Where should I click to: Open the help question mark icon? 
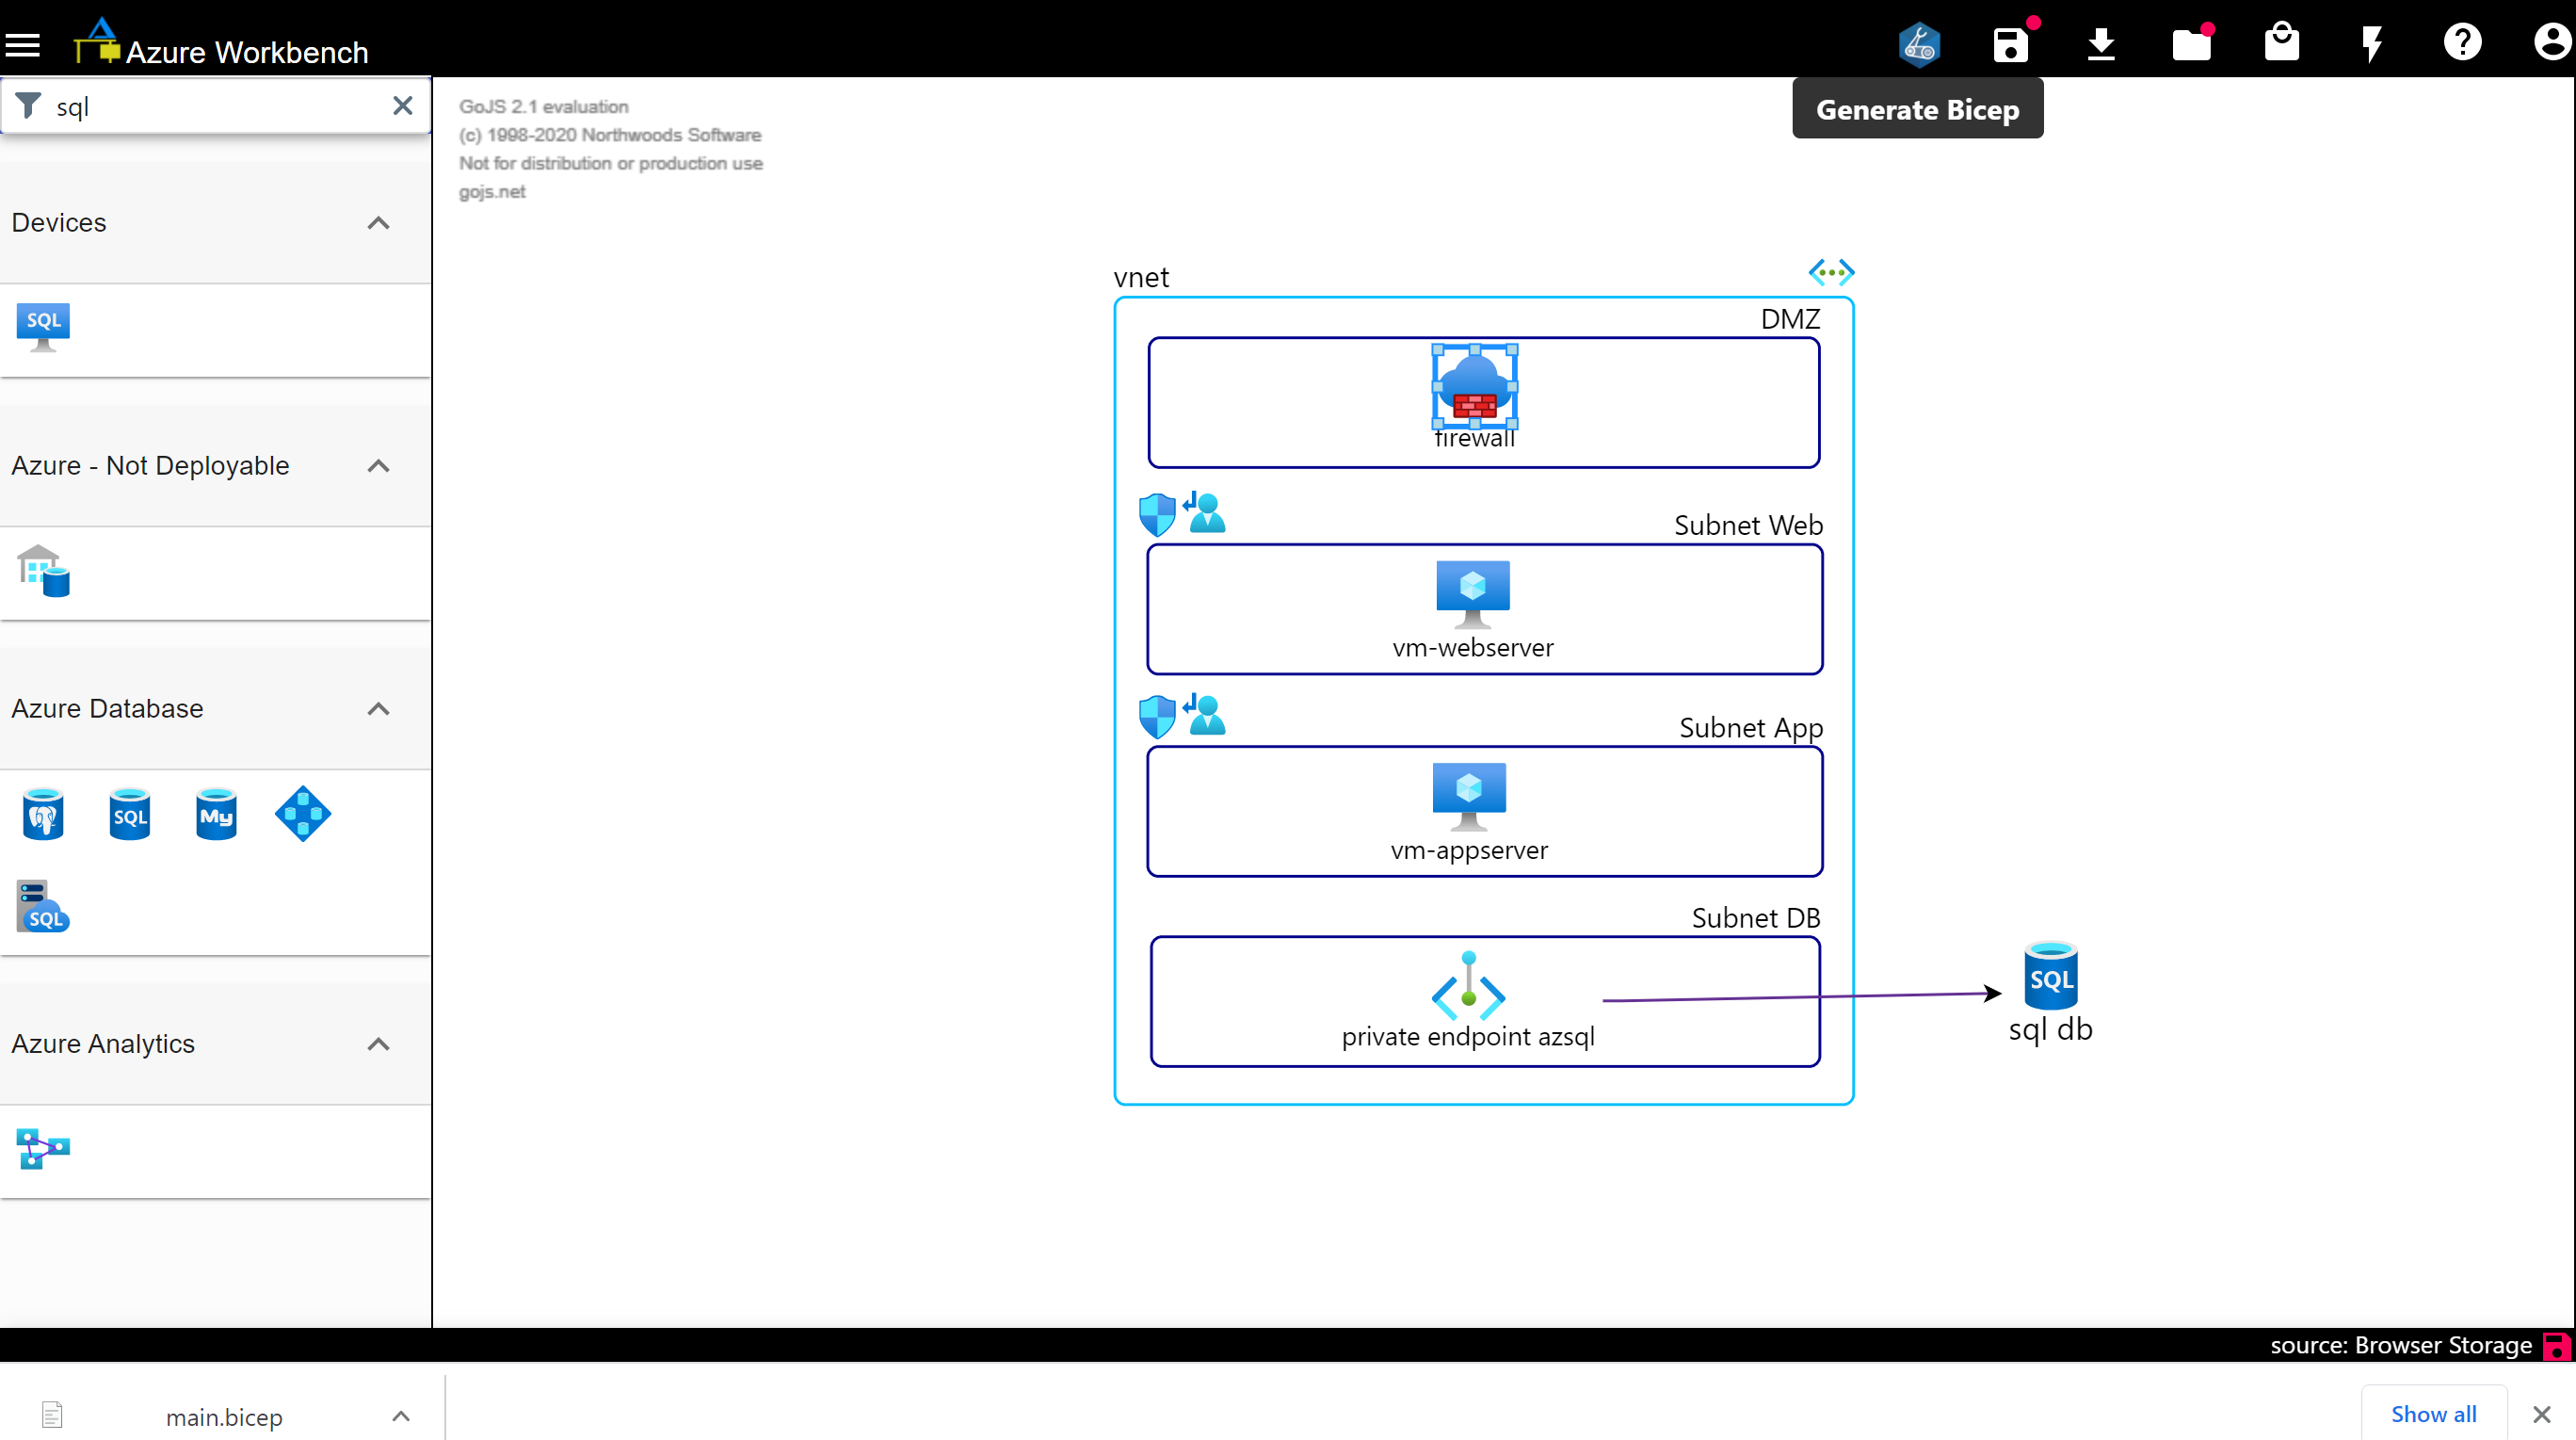(x=2462, y=42)
